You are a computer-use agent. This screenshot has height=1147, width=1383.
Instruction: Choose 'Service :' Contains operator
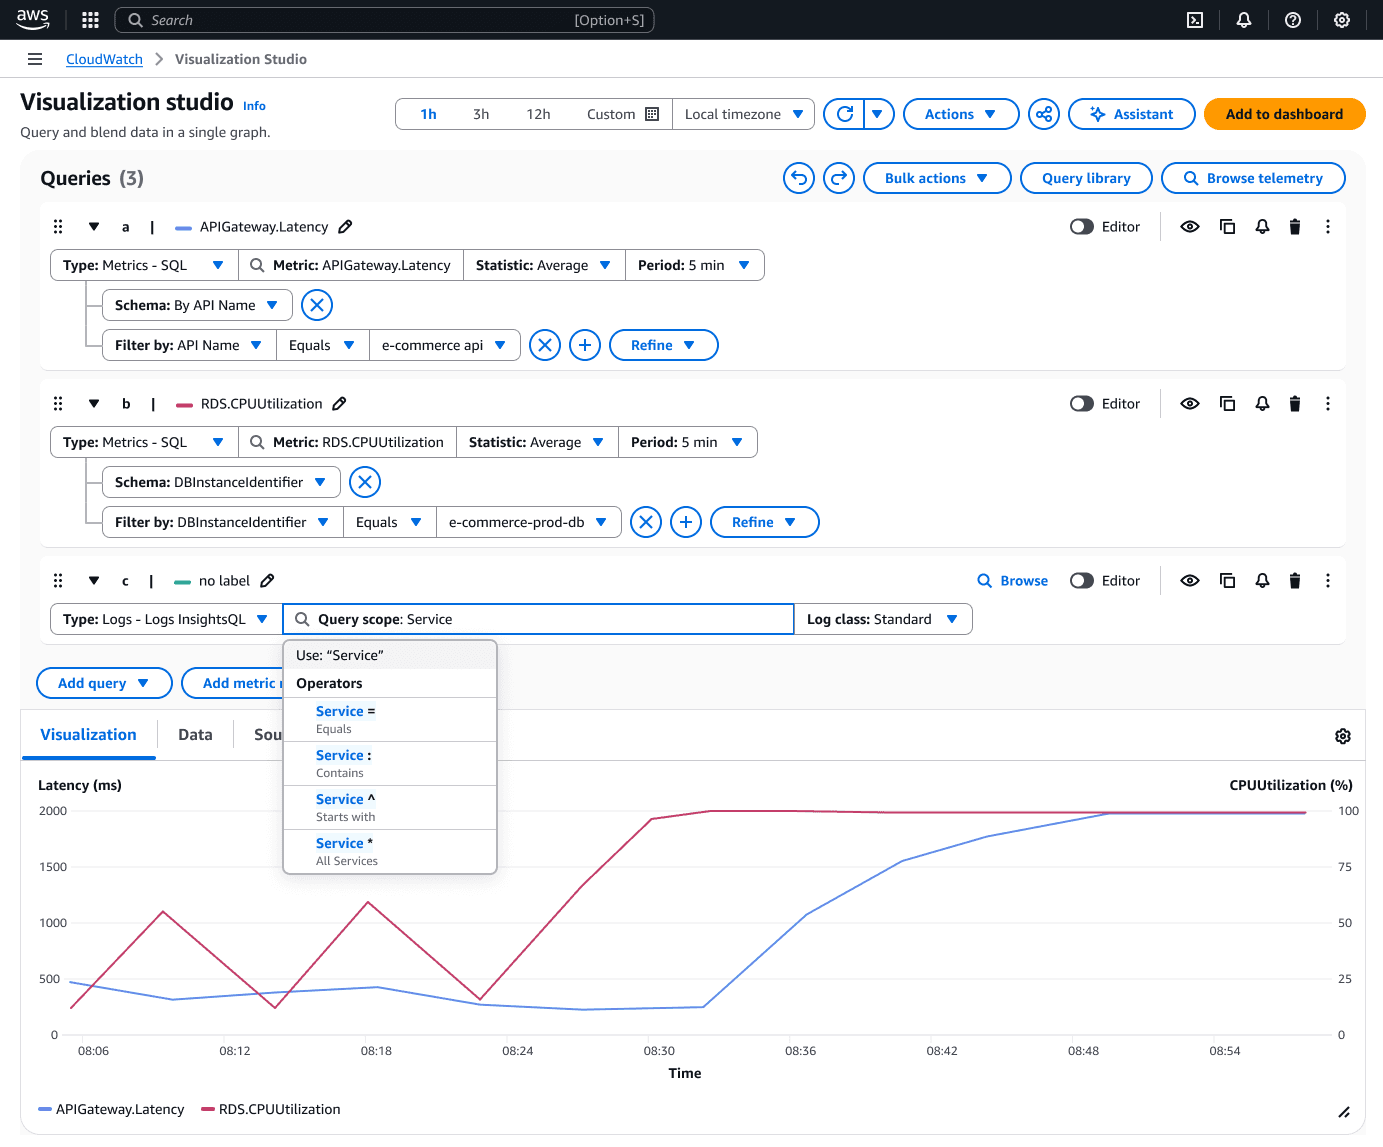(390, 763)
